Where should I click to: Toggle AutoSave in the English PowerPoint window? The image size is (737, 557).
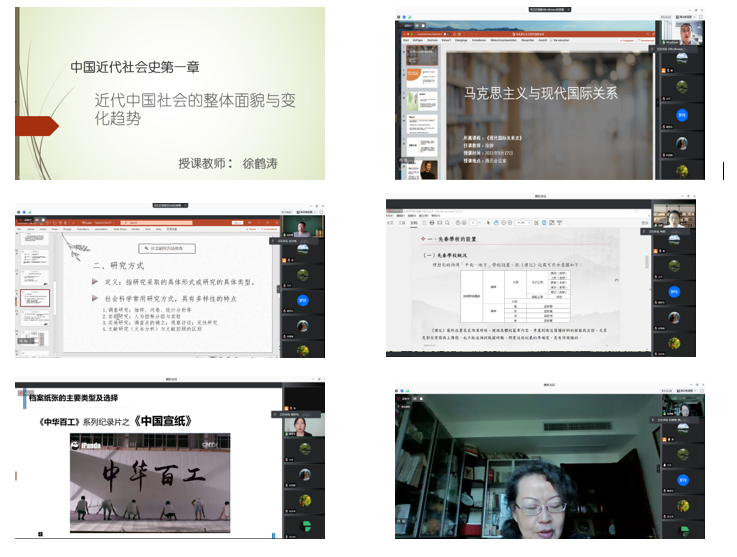[30, 221]
